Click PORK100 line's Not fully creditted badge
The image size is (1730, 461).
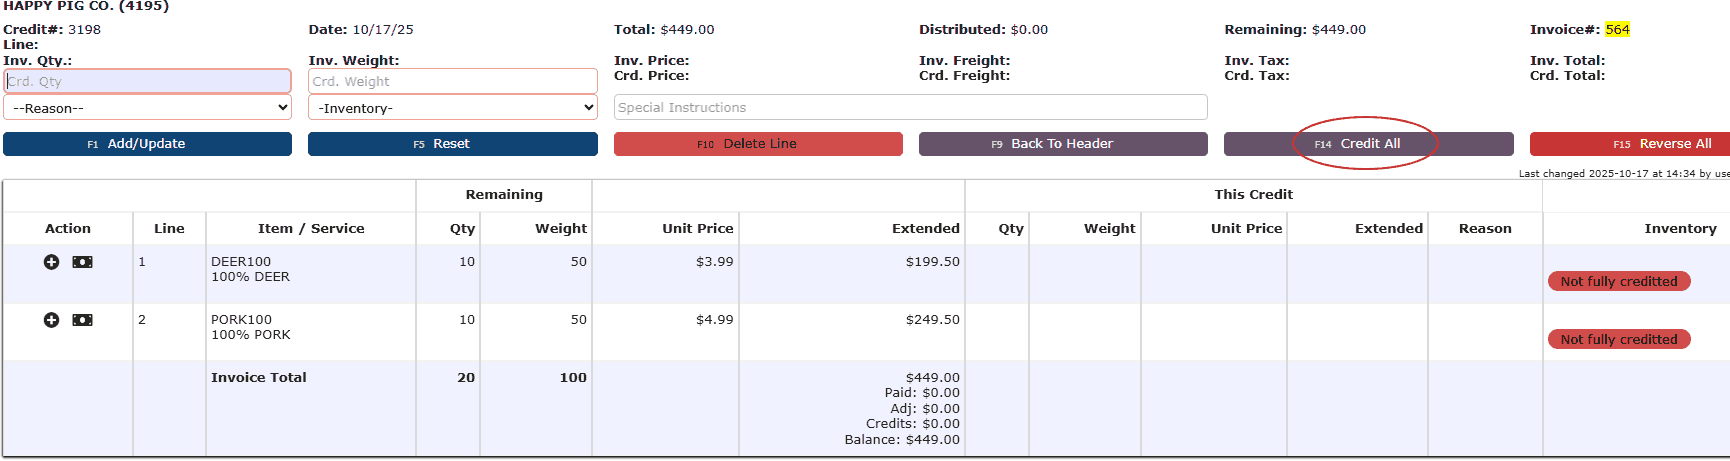1618,339
